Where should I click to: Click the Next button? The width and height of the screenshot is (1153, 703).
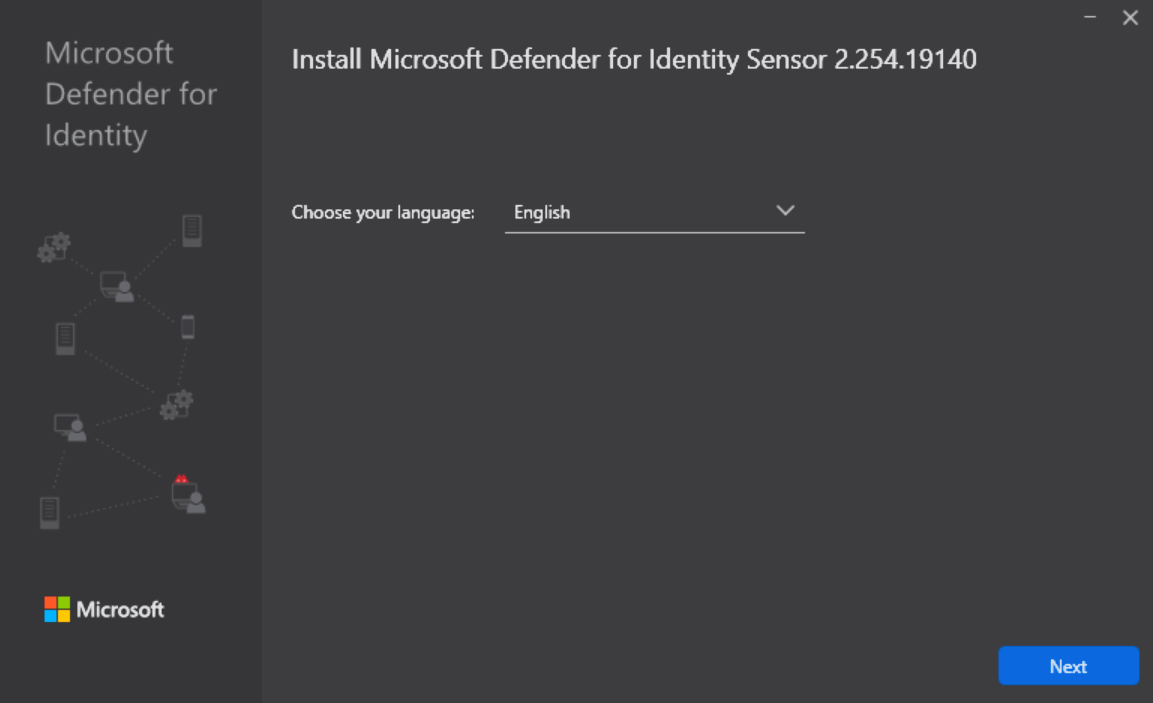tap(1068, 666)
